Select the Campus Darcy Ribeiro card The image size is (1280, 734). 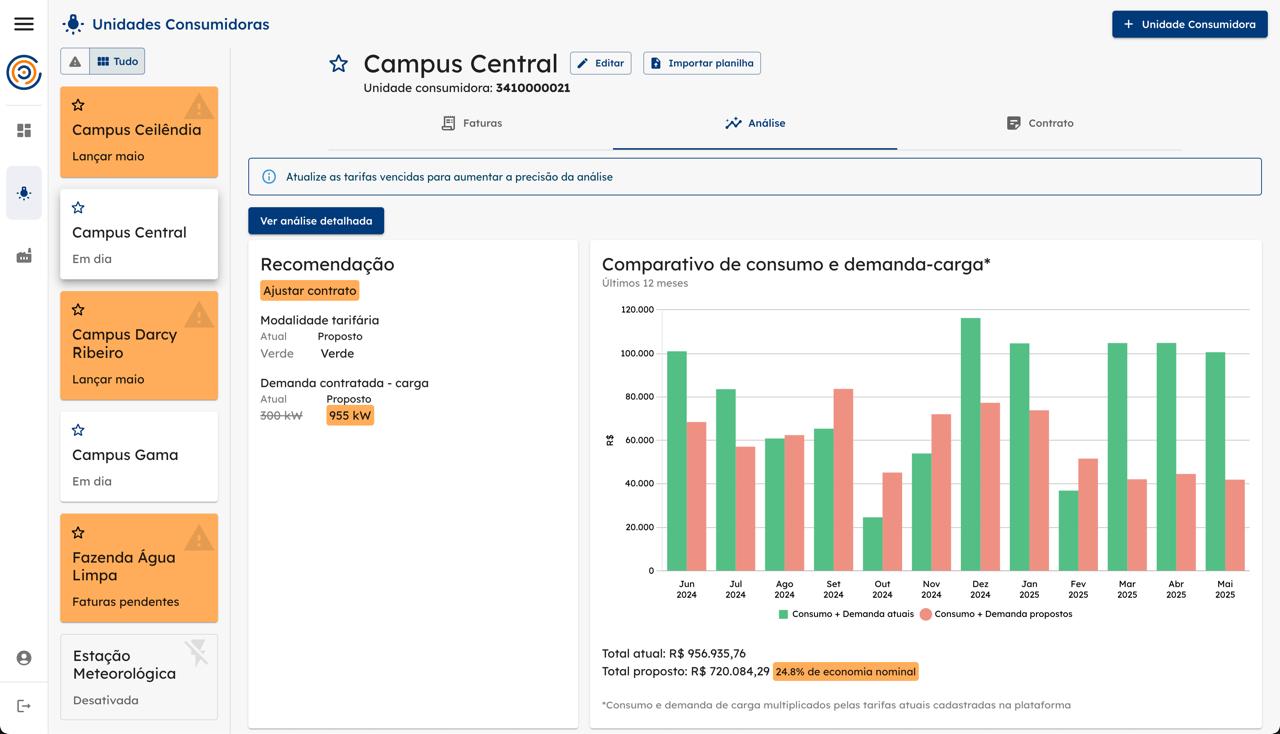(139, 344)
